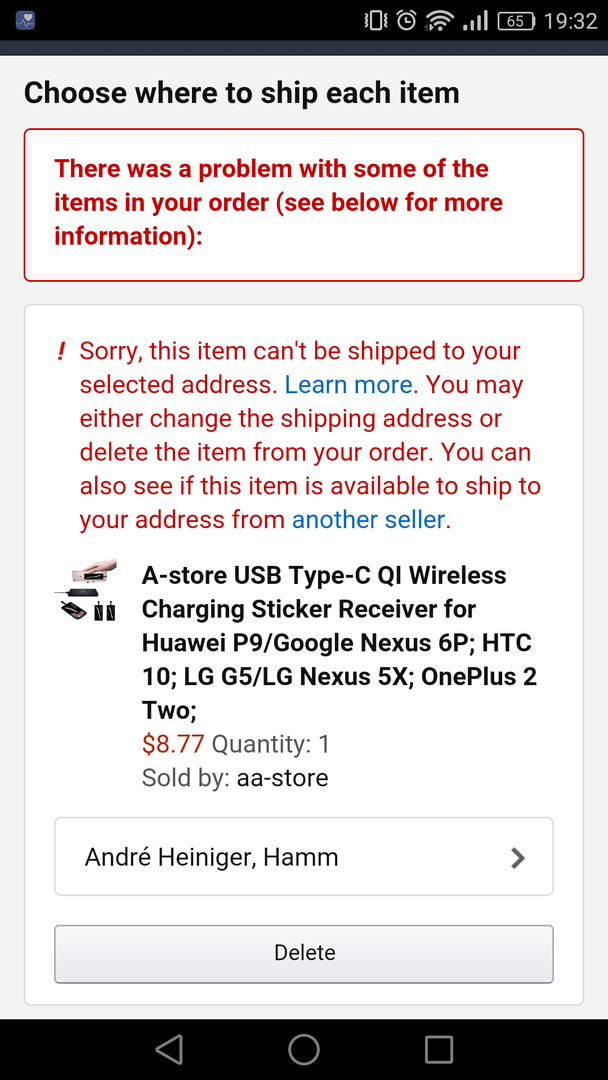Image resolution: width=608 pixels, height=1080 pixels.
Task: Tap the Android back navigation triangle
Action: 169,1049
